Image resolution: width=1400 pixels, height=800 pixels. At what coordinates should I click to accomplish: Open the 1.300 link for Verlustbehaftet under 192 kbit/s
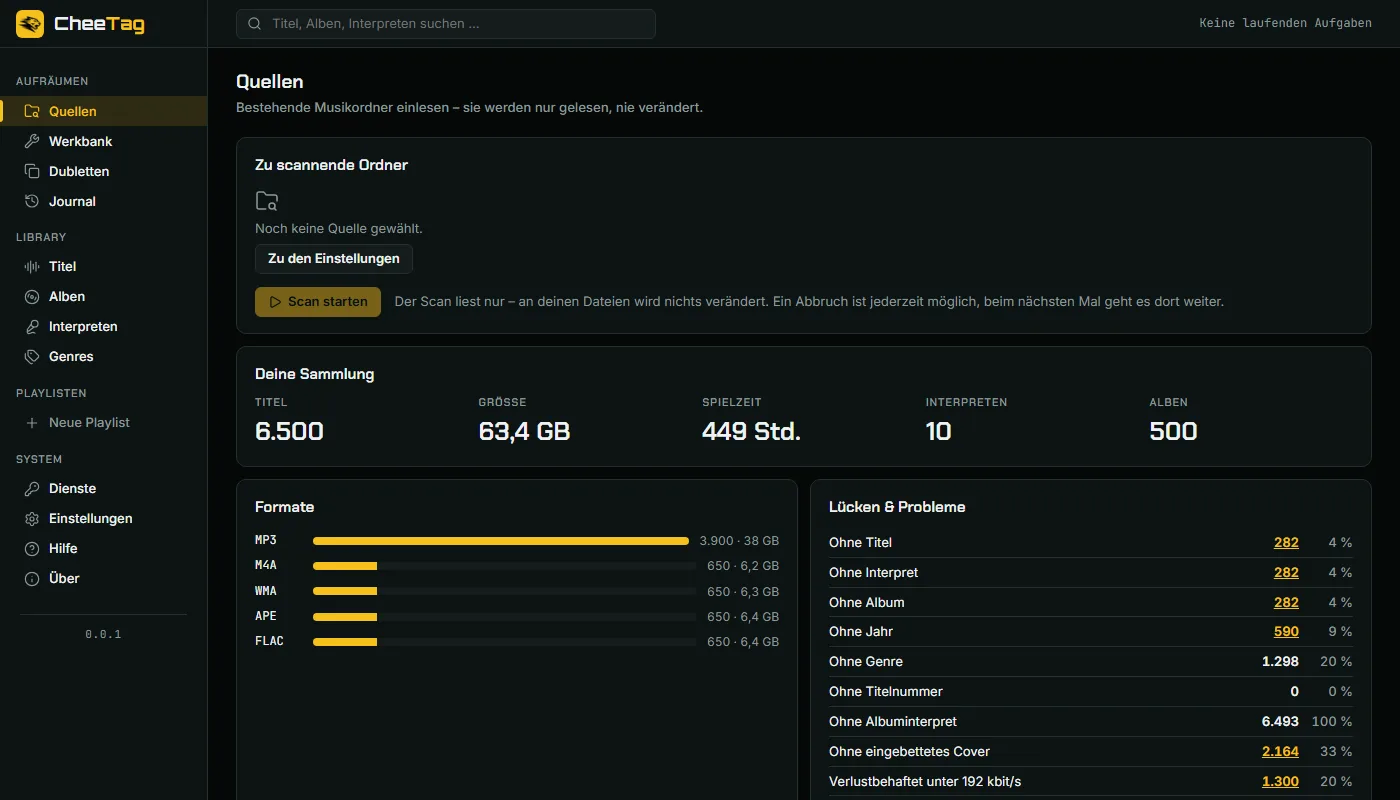(x=1280, y=781)
